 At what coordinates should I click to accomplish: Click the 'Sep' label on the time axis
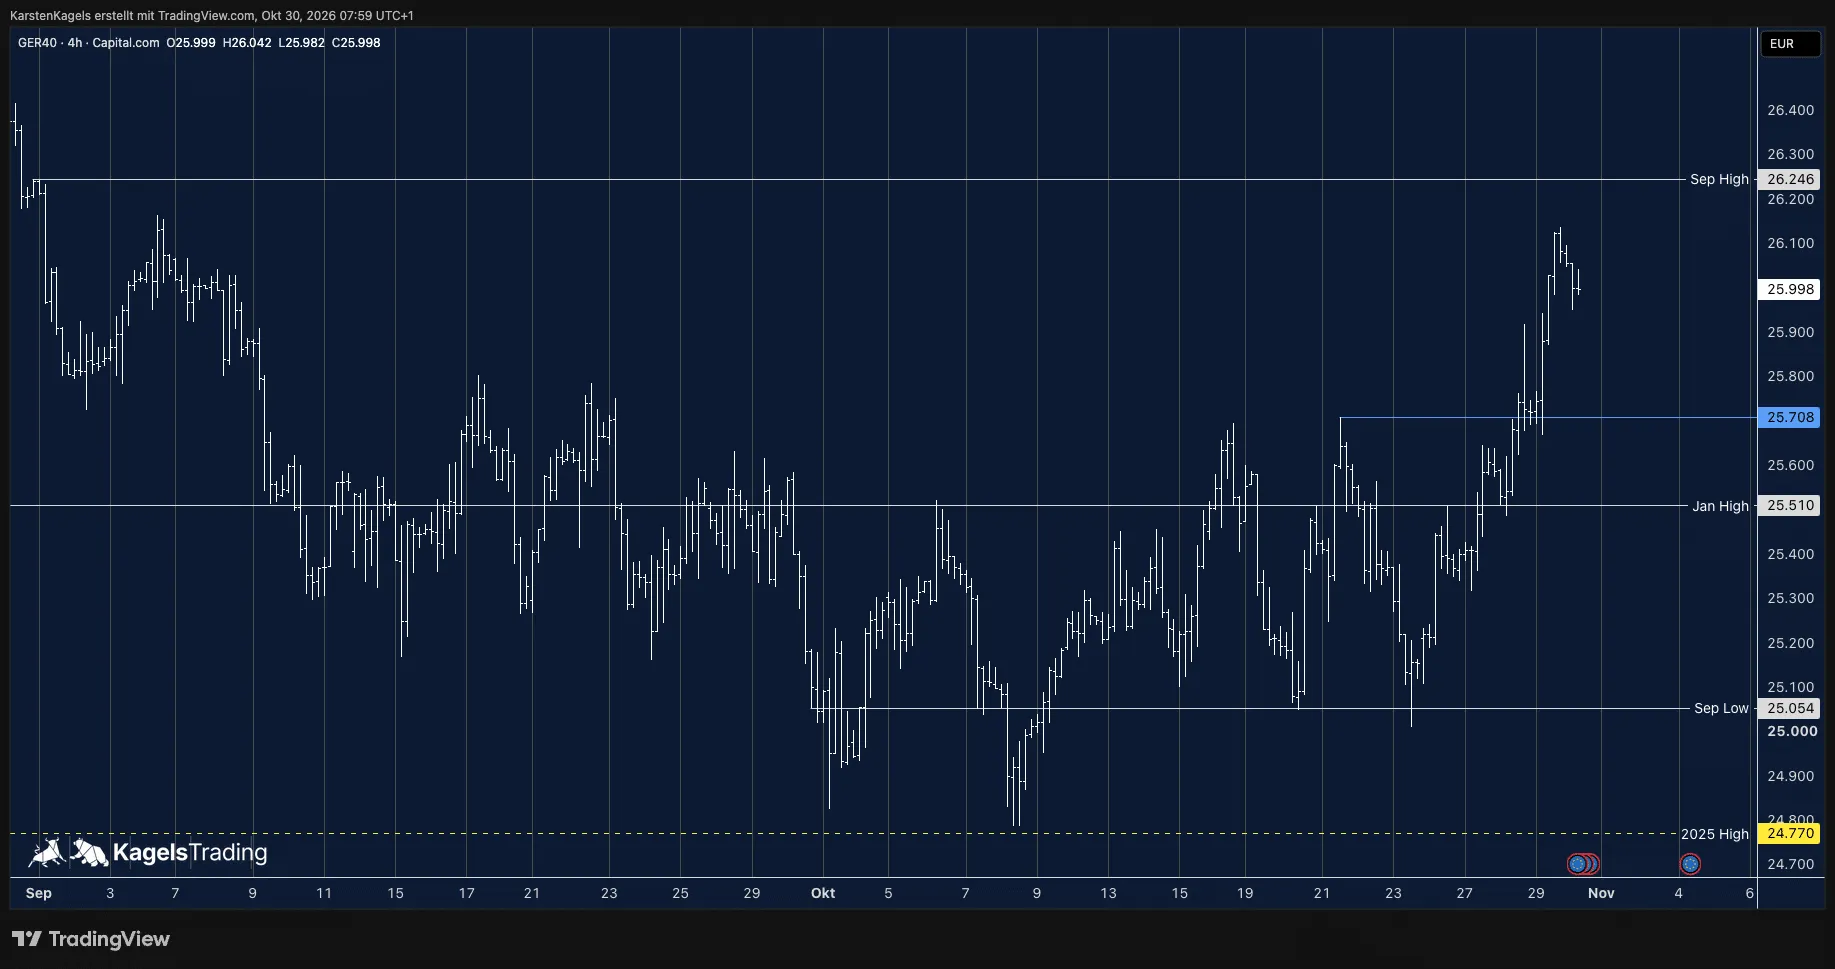coord(39,893)
